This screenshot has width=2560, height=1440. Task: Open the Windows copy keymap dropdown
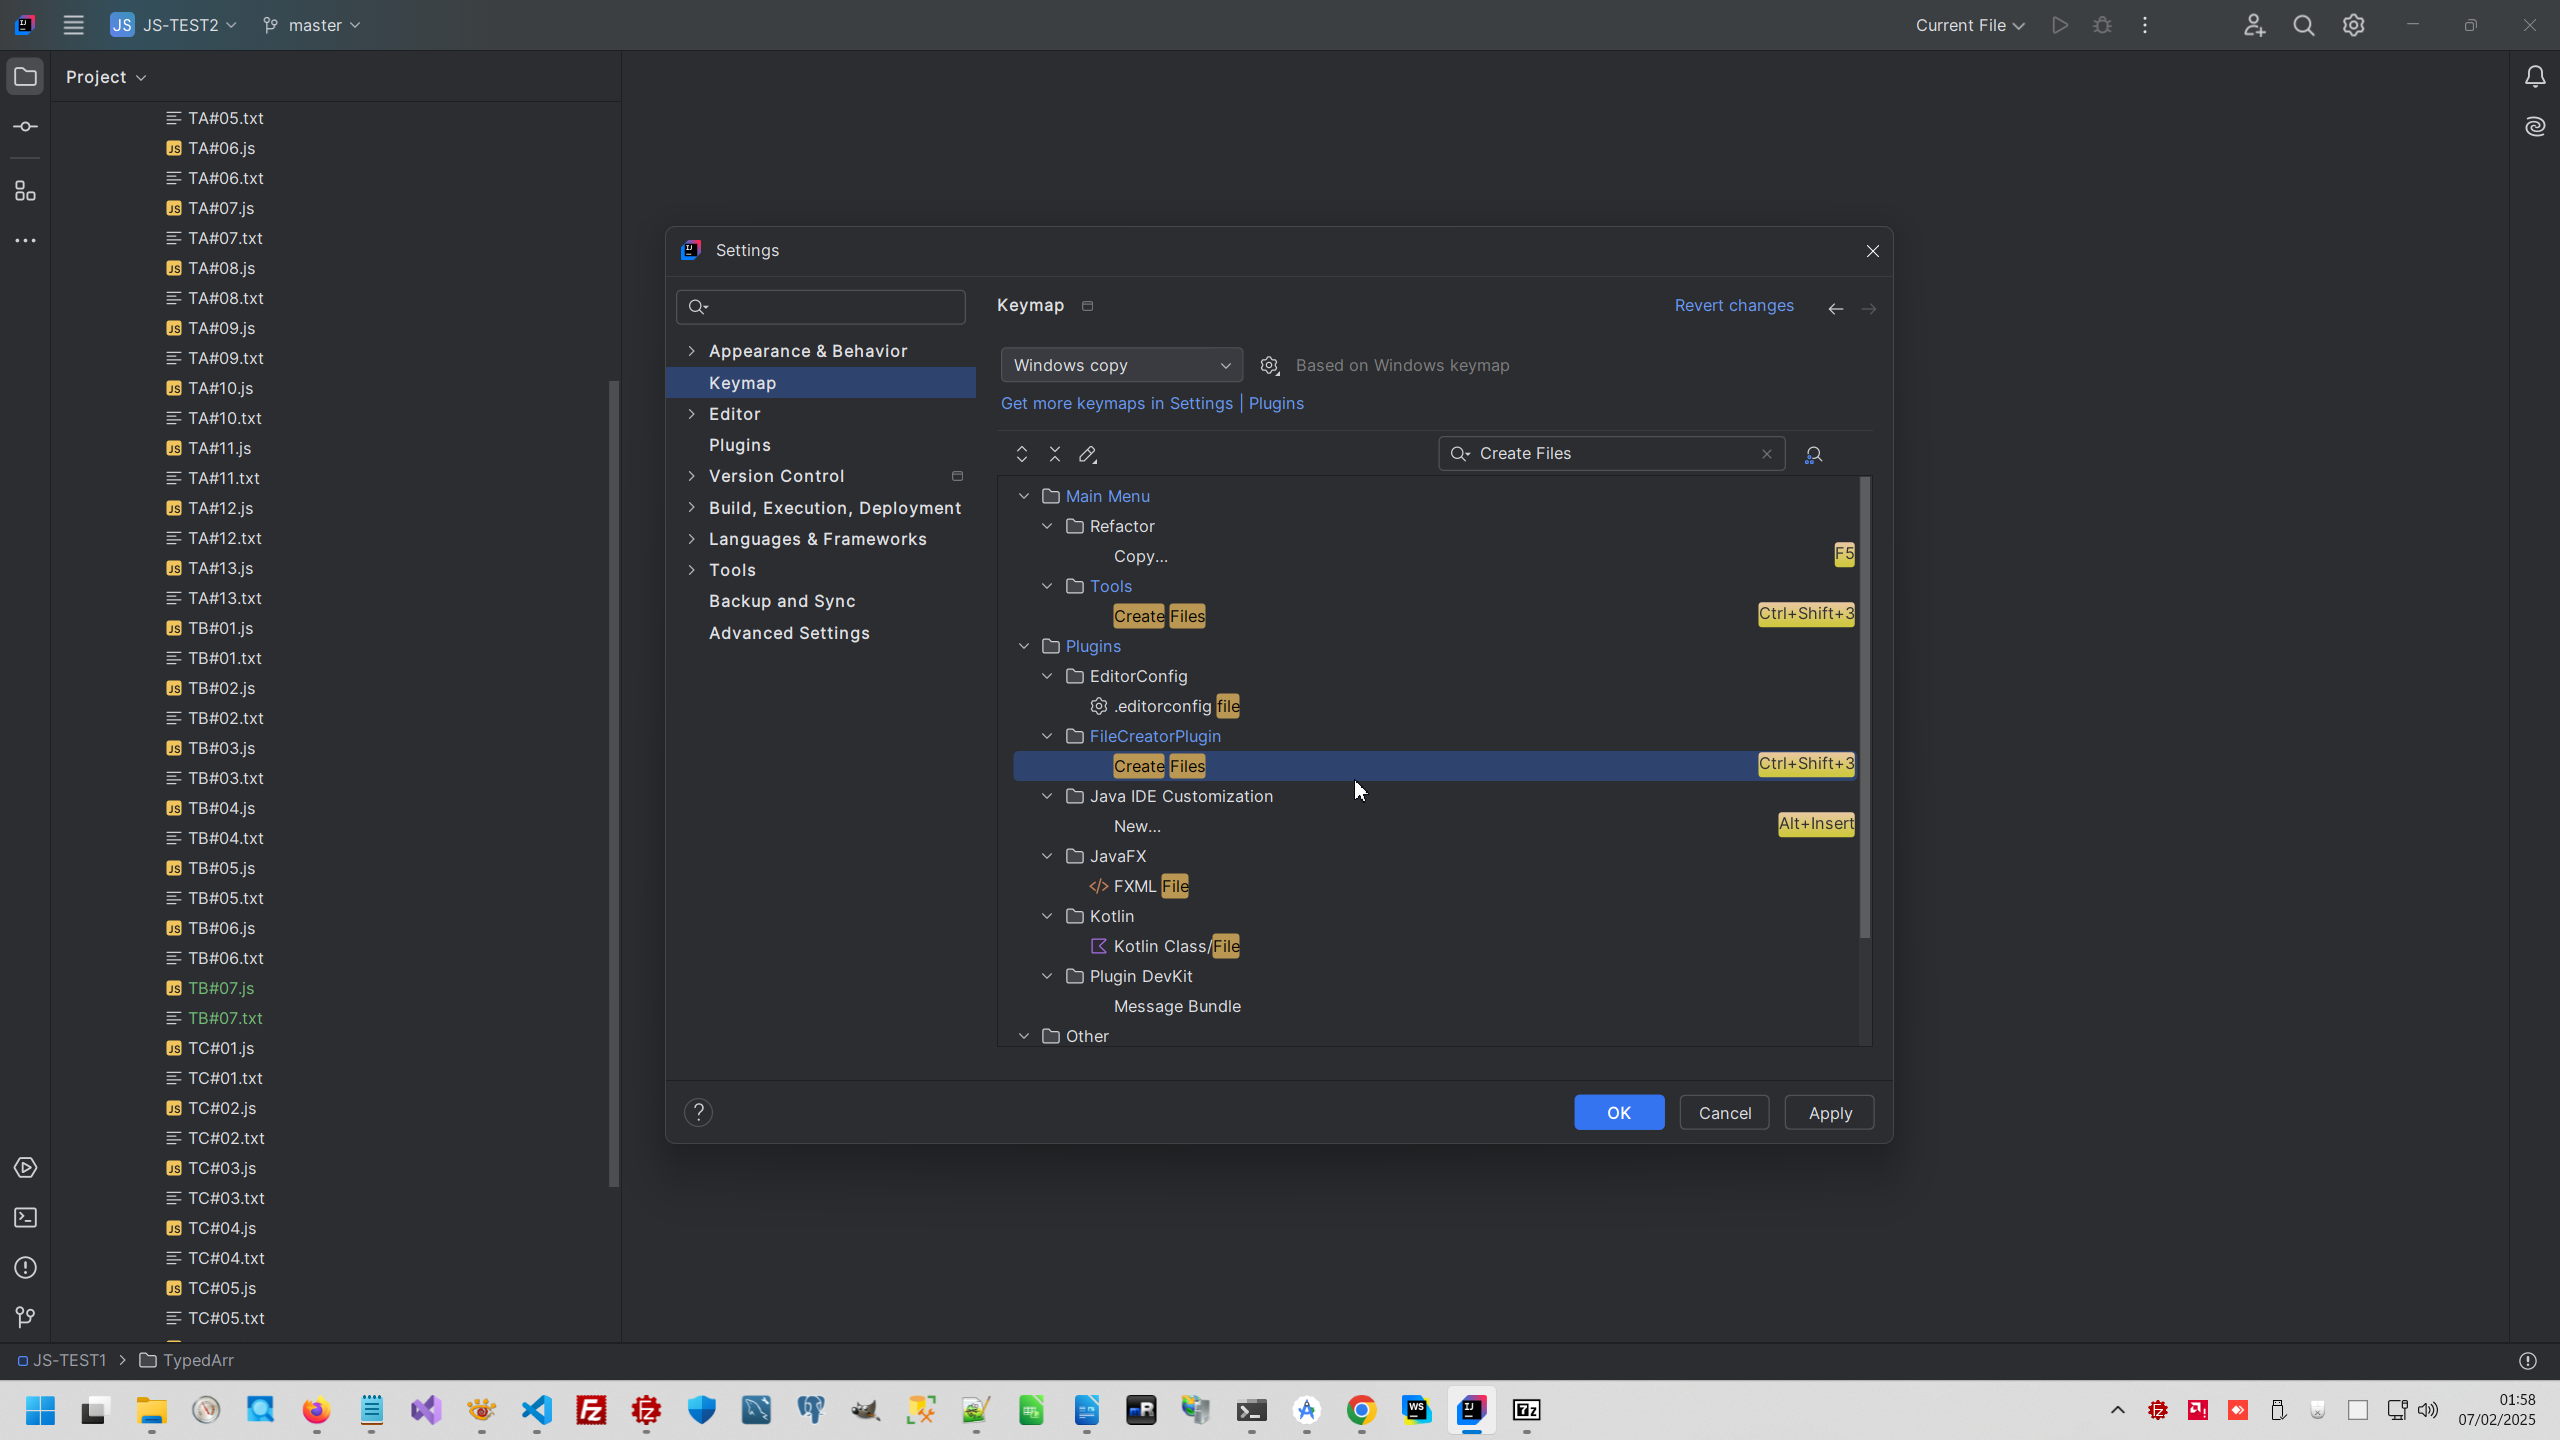click(x=1121, y=365)
